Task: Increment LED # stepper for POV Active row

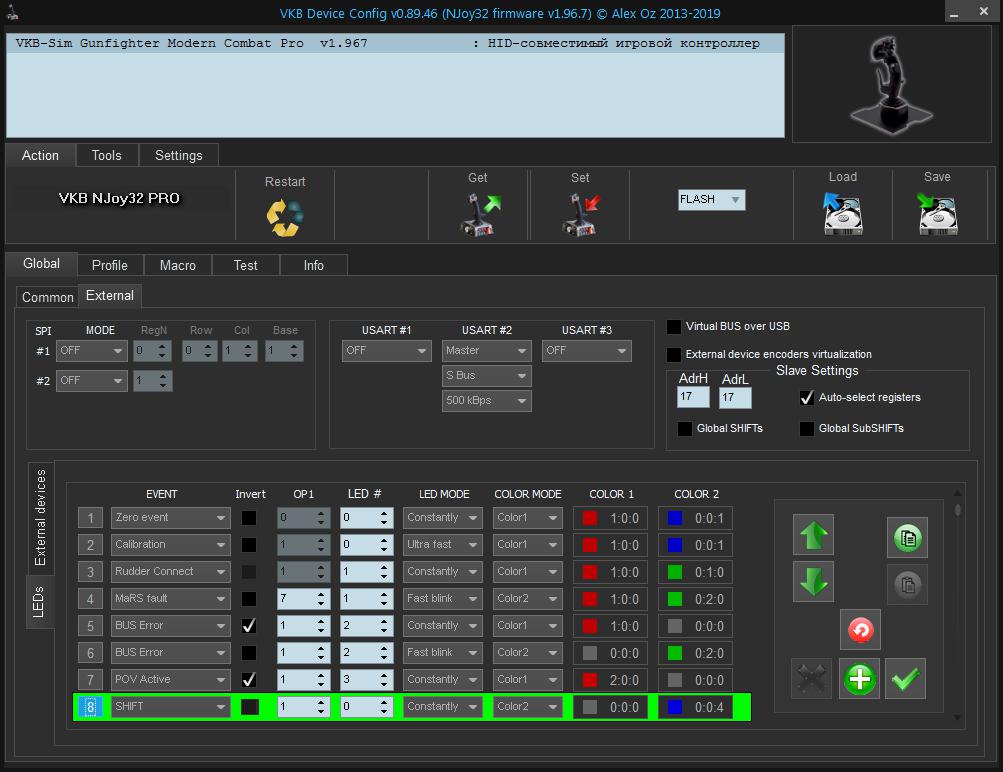Action: click(x=384, y=675)
